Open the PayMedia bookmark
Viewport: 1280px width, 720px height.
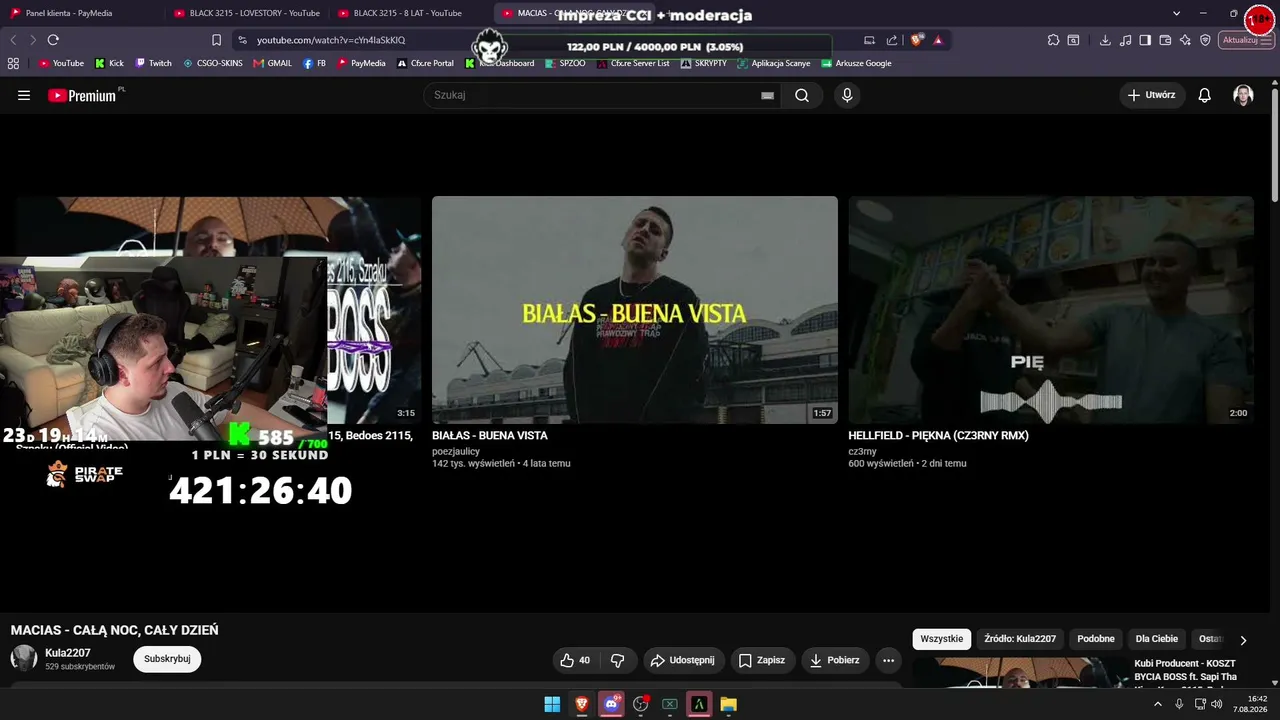click(x=361, y=63)
